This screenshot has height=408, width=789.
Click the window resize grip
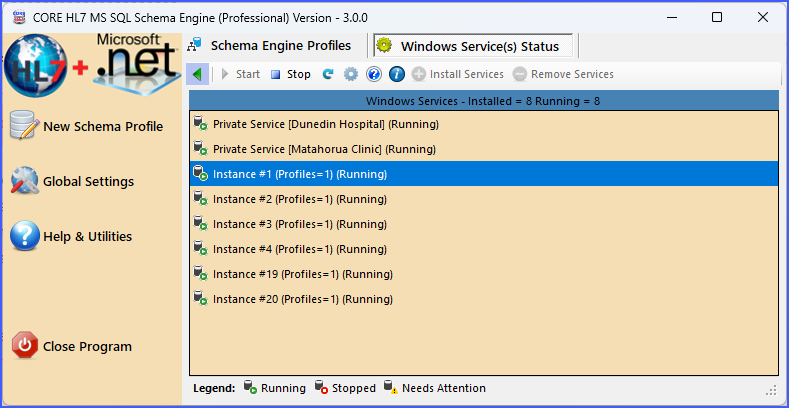[x=773, y=390]
